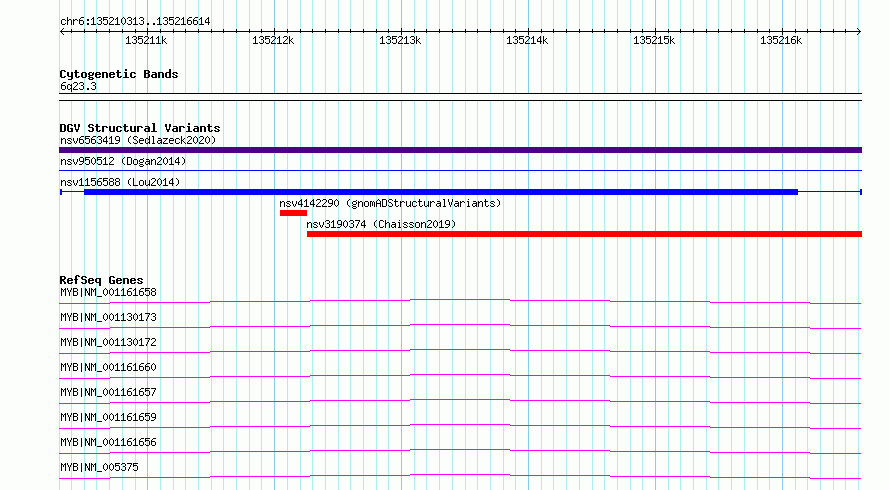Click the chr6:135210313..135216614 coordinate label

pyautogui.click(x=135, y=21)
